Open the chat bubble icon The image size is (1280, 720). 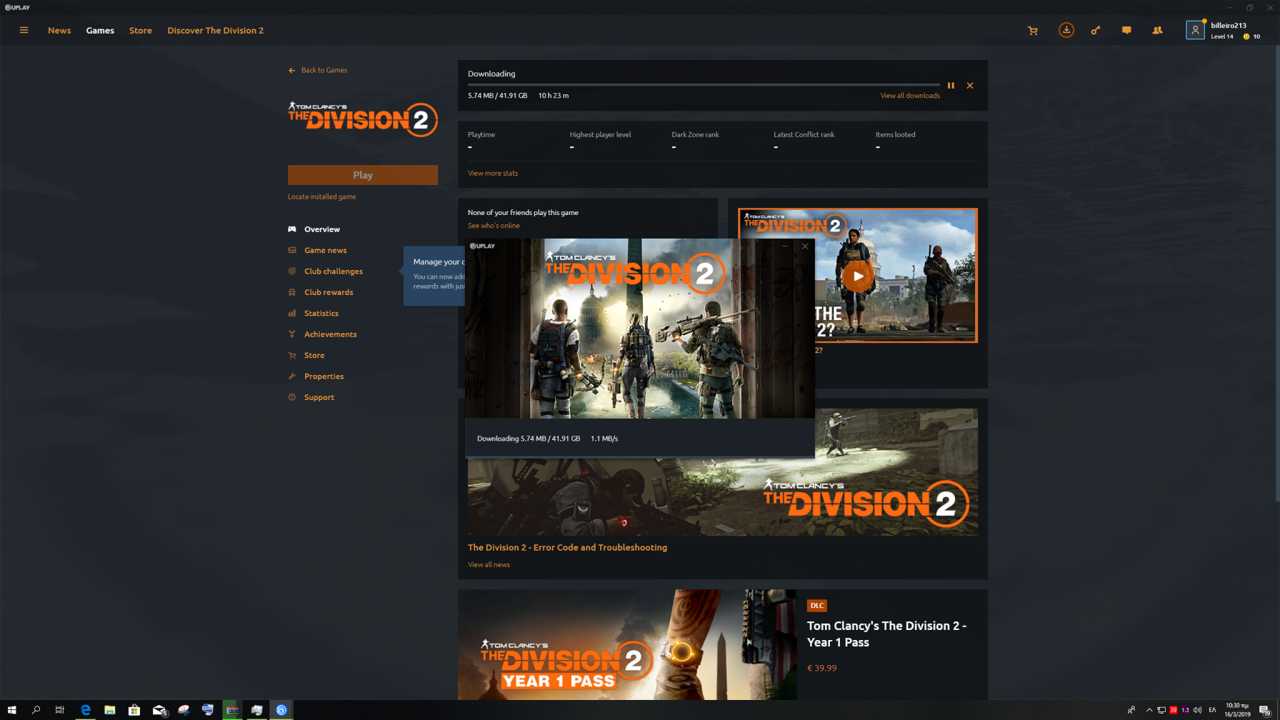[1127, 31]
